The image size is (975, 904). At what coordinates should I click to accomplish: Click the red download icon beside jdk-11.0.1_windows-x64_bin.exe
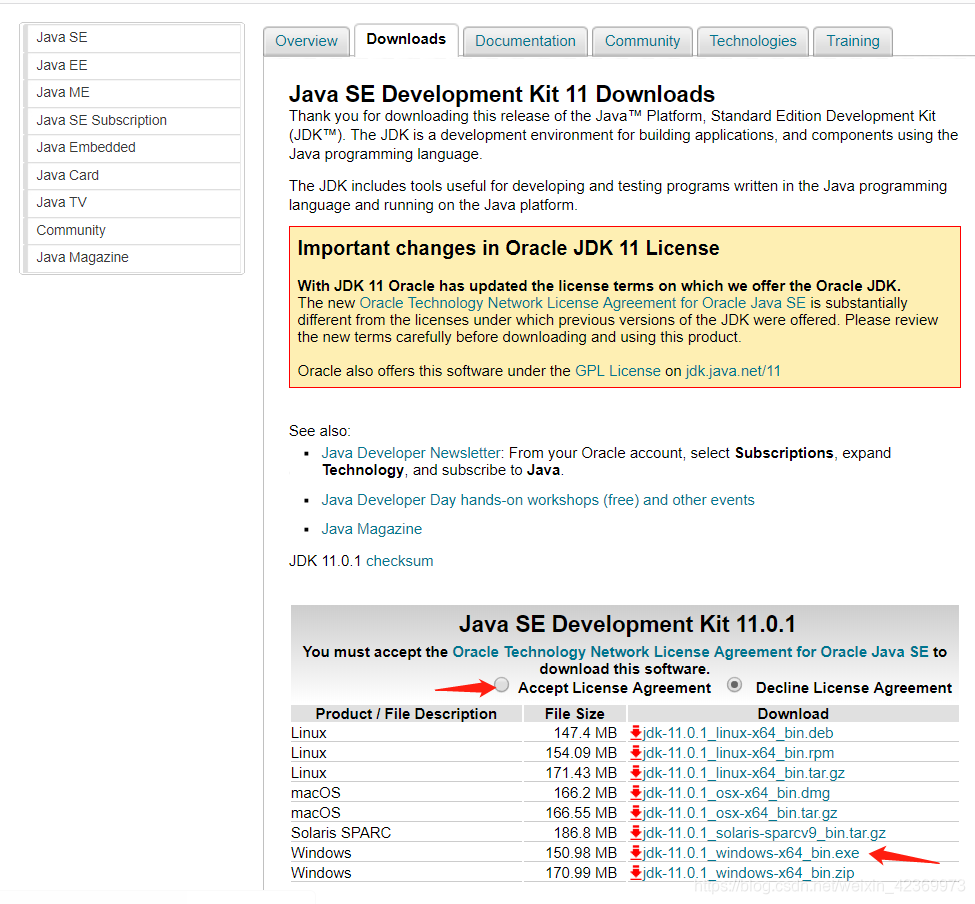[x=635, y=852]
